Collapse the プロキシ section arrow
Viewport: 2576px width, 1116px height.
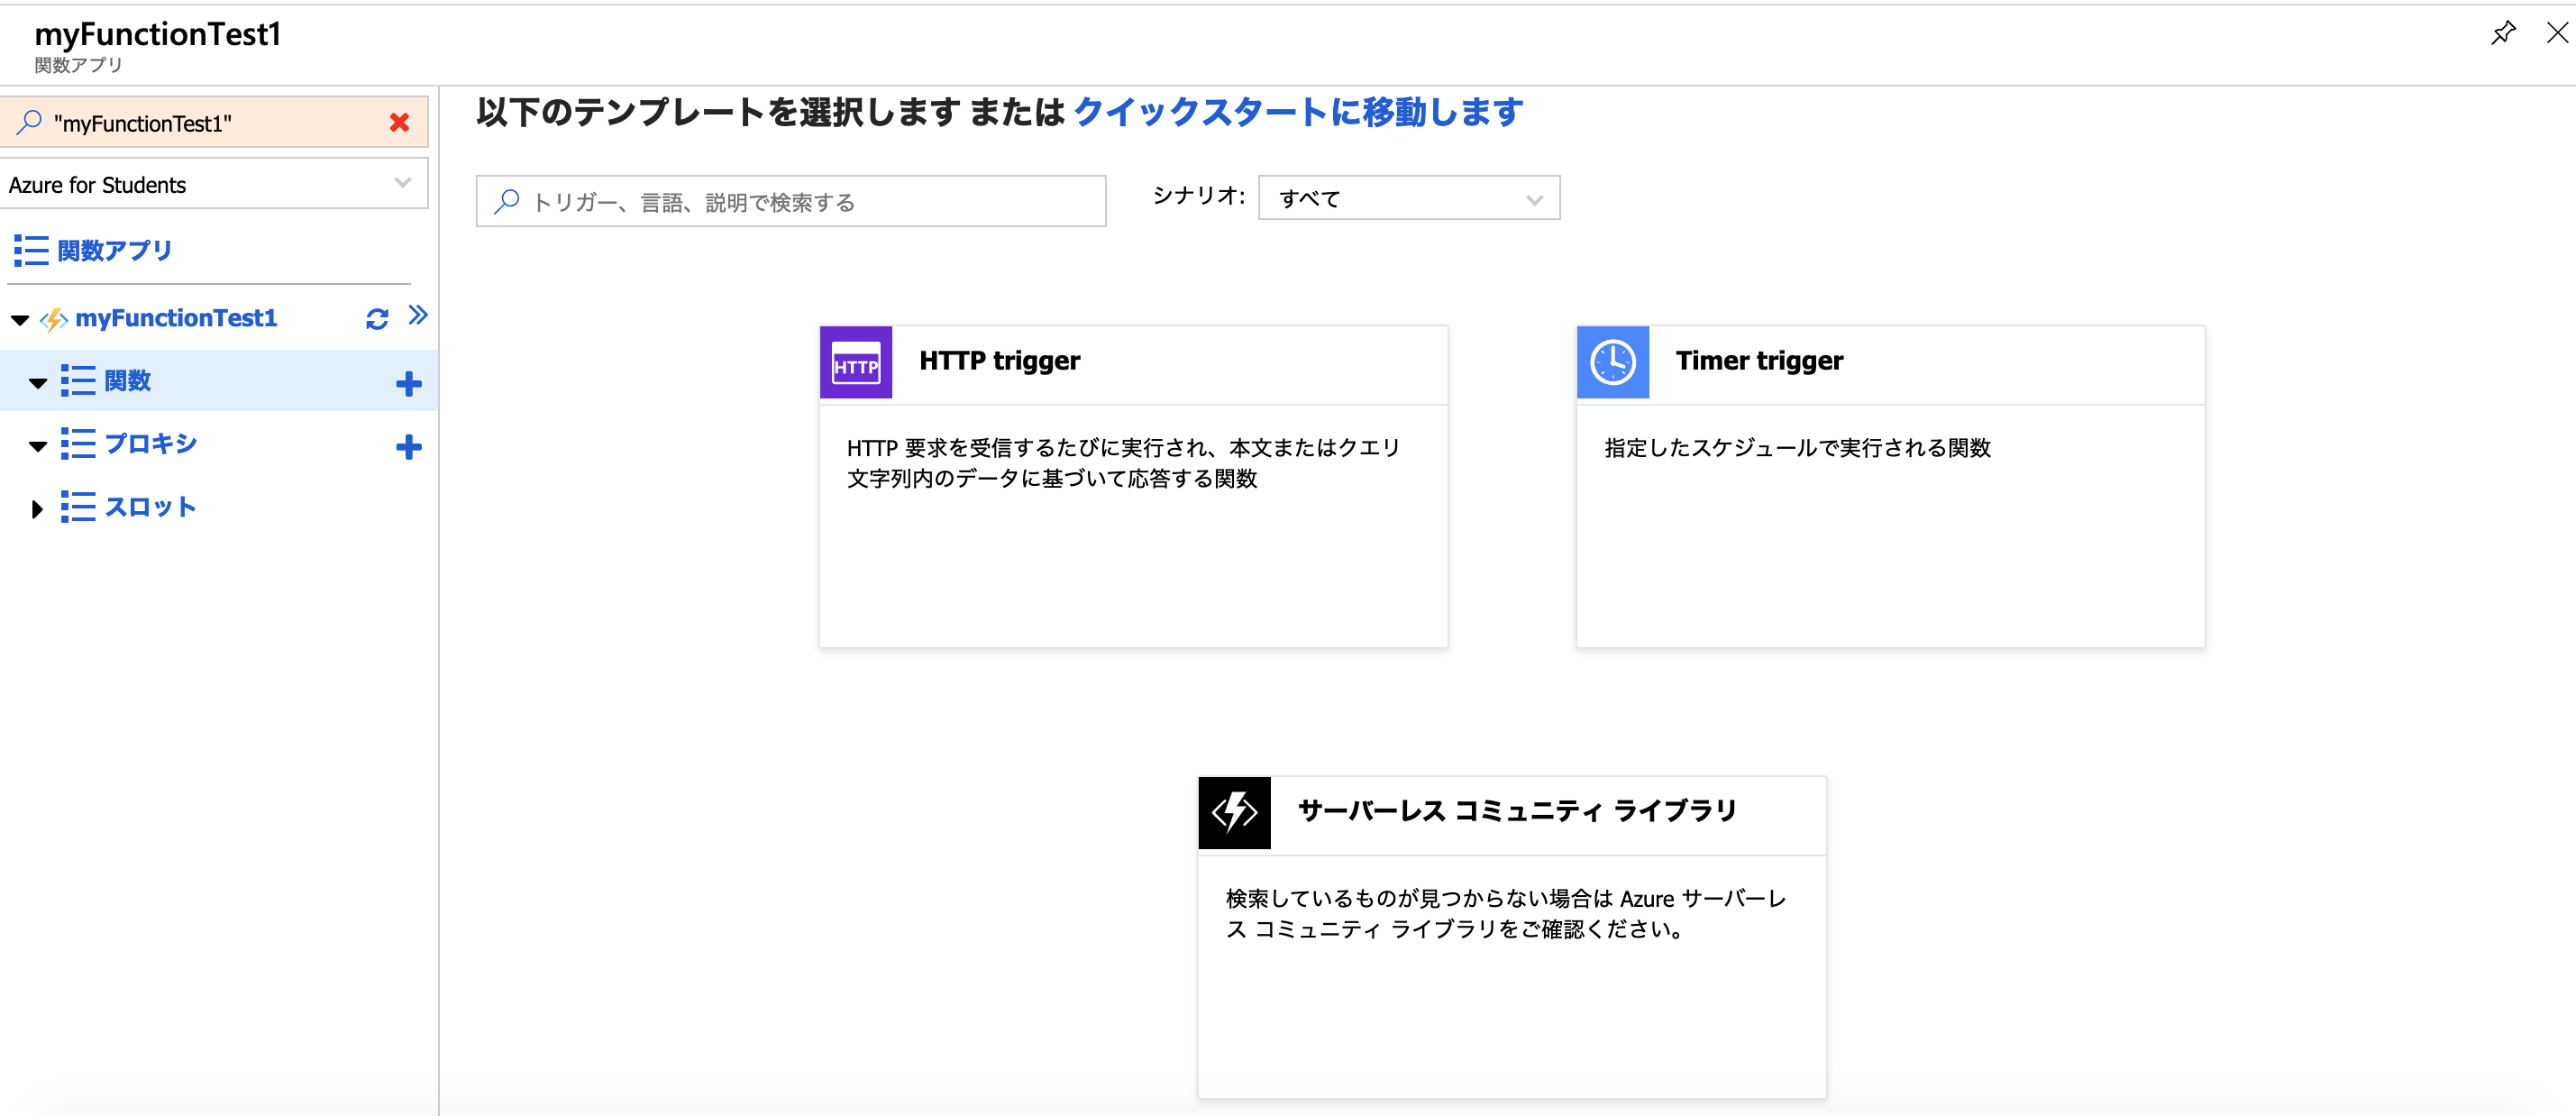[38, 446]
